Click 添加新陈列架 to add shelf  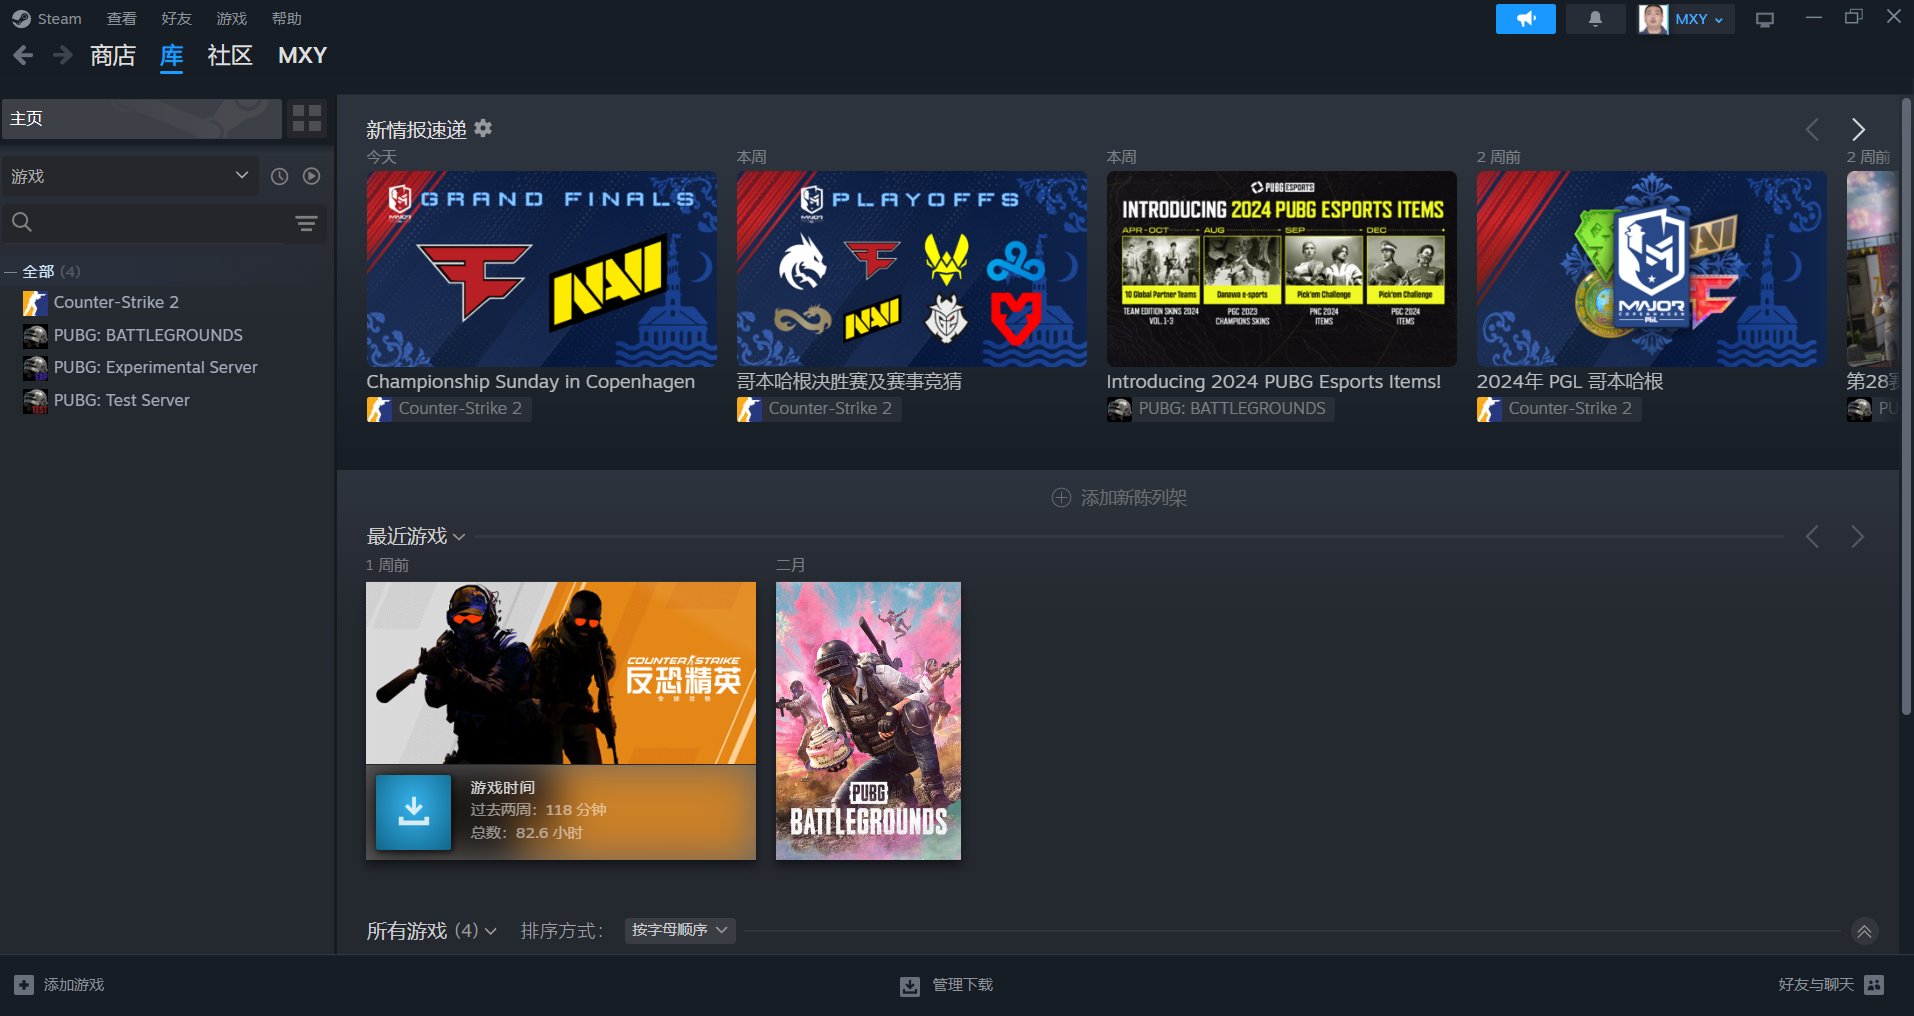[1119, 498]
